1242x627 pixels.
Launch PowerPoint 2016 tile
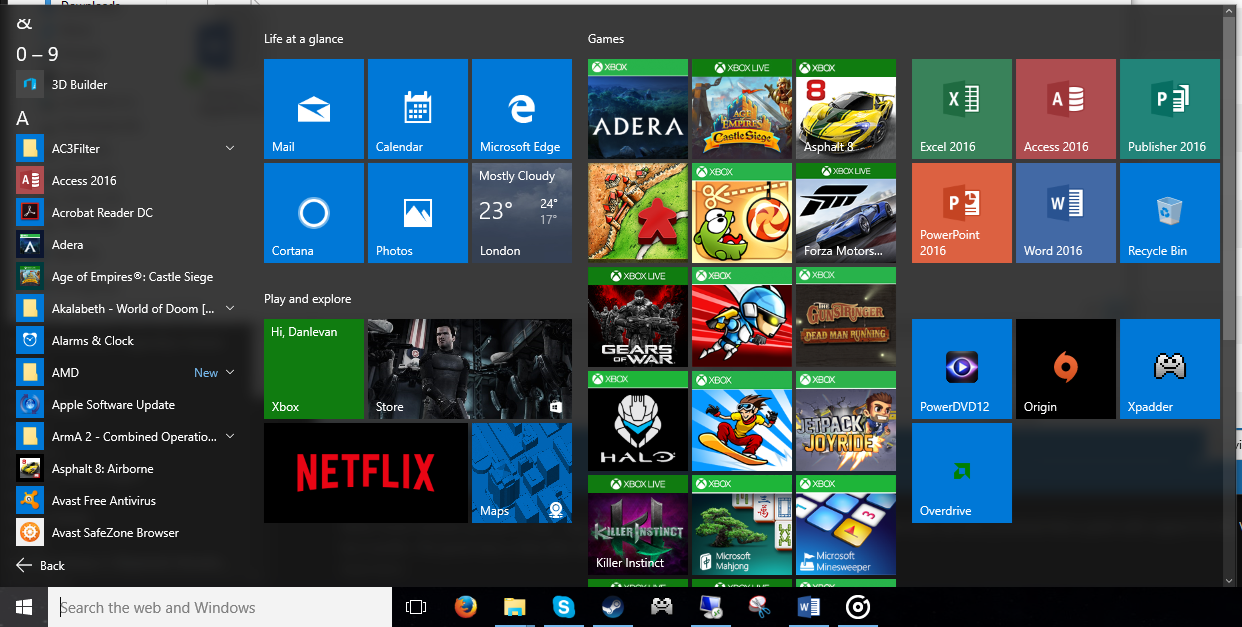[962, 213]
